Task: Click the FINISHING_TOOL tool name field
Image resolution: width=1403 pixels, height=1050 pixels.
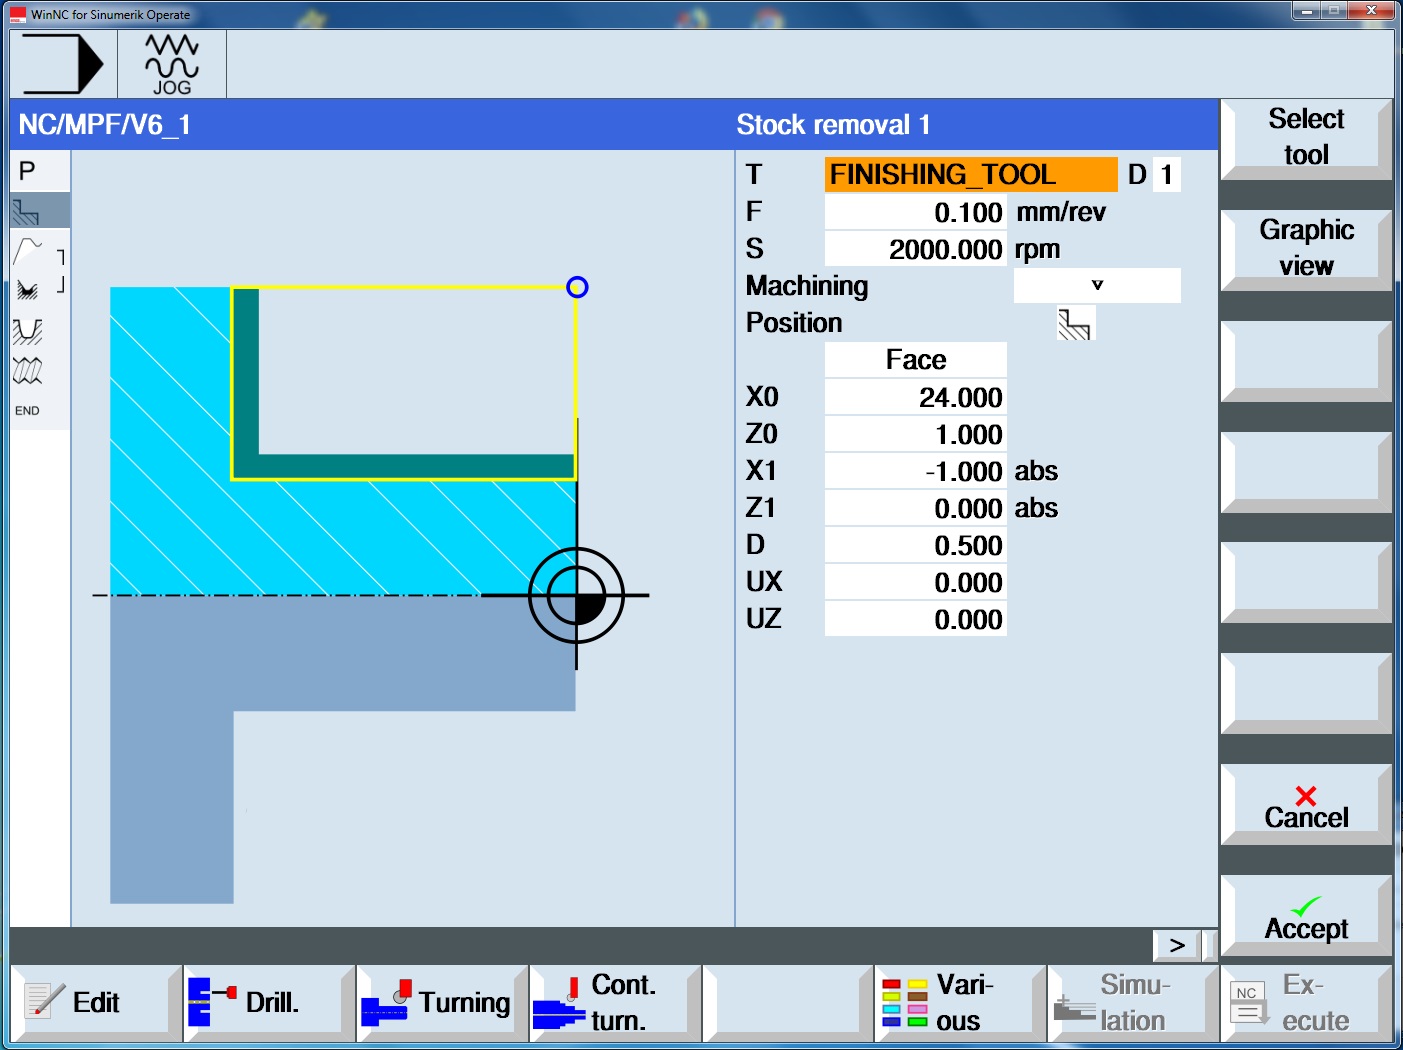Action: (970, 174)
